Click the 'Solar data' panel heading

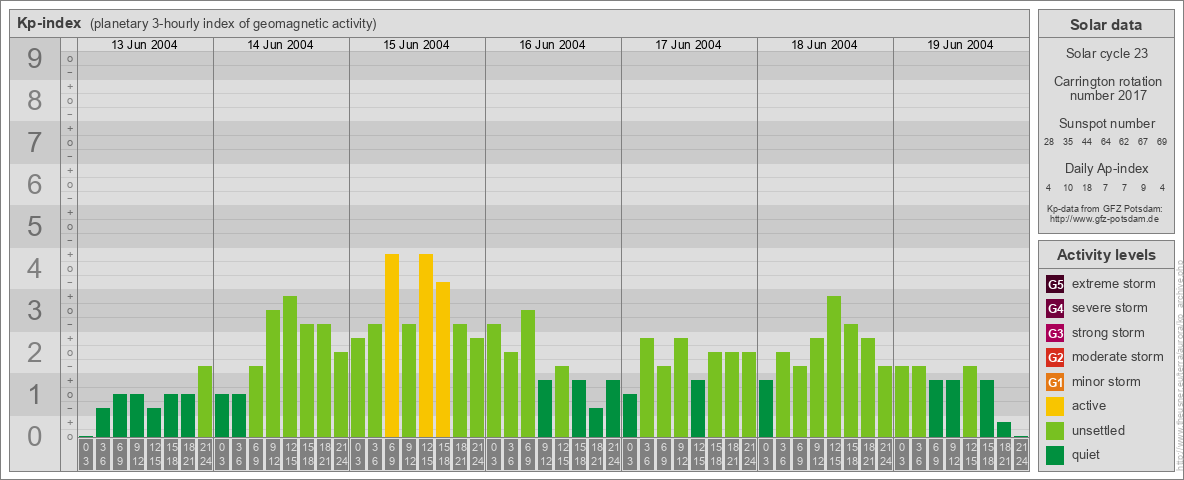pyautogui.click(x=1105, y=25)
